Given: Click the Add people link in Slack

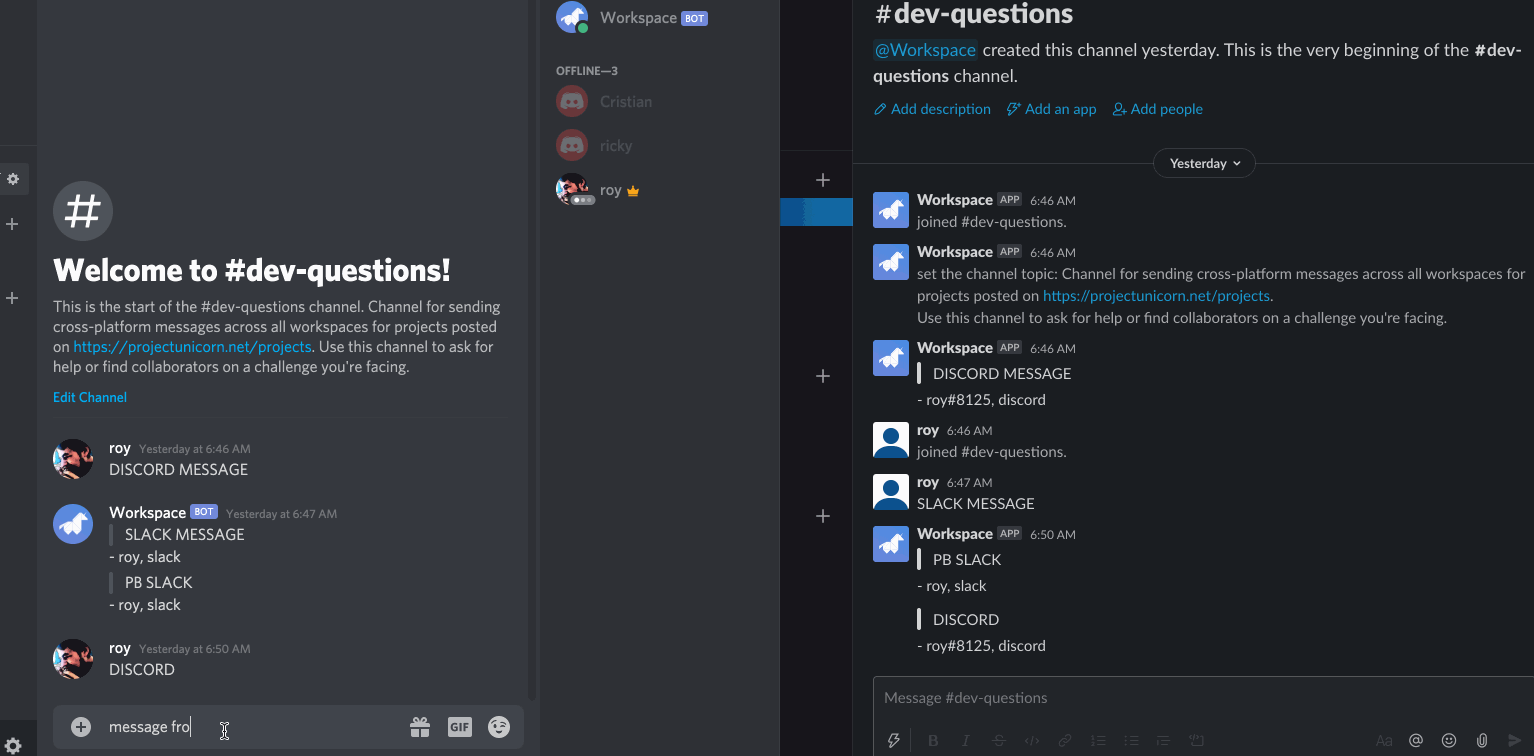Looking at the screenshot, I should point(1158,109).
